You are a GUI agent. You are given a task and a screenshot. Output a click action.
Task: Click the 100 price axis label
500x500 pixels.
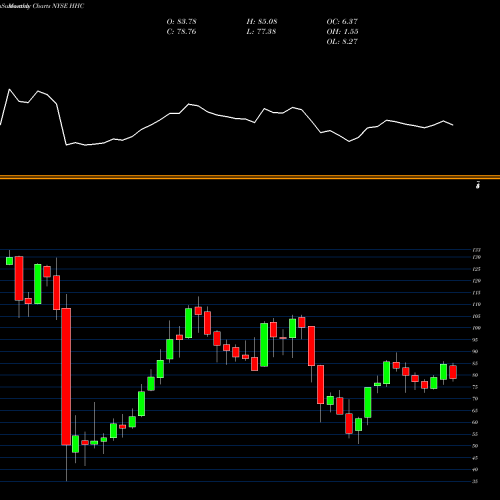point(476,328)
